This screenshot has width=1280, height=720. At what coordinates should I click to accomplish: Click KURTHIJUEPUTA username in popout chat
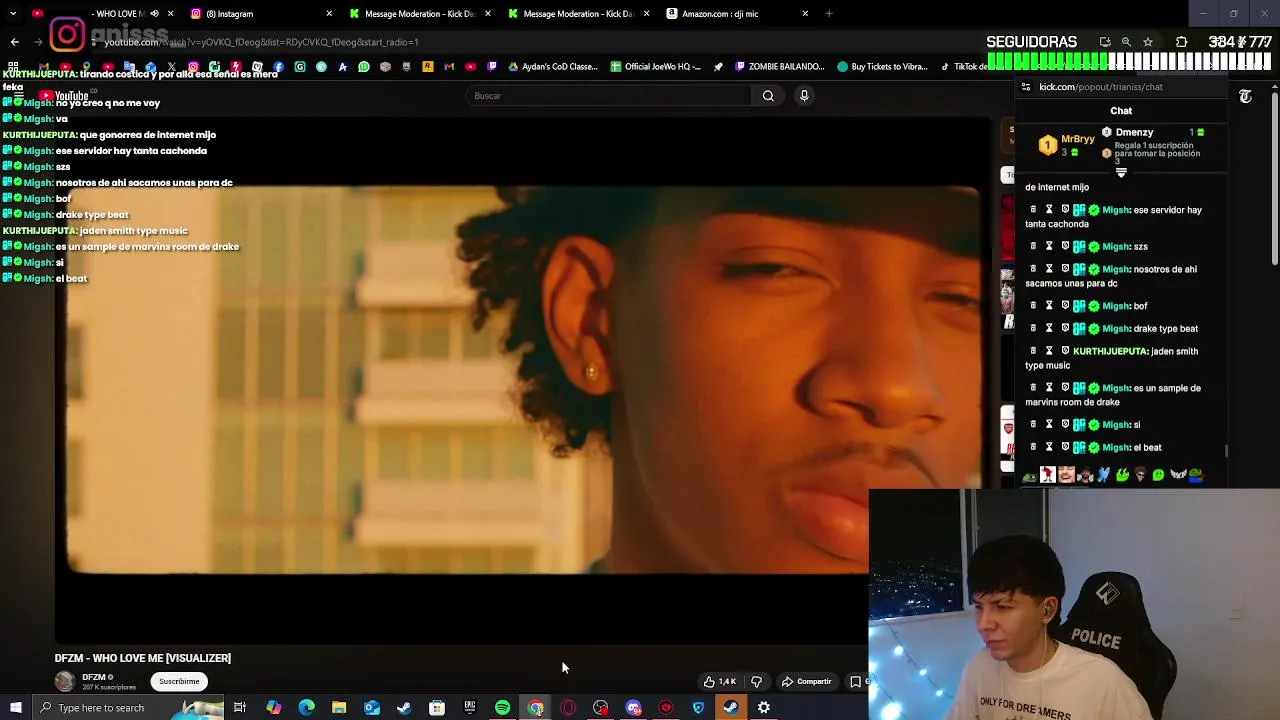pyautogui.click(x=1110, y=351)
